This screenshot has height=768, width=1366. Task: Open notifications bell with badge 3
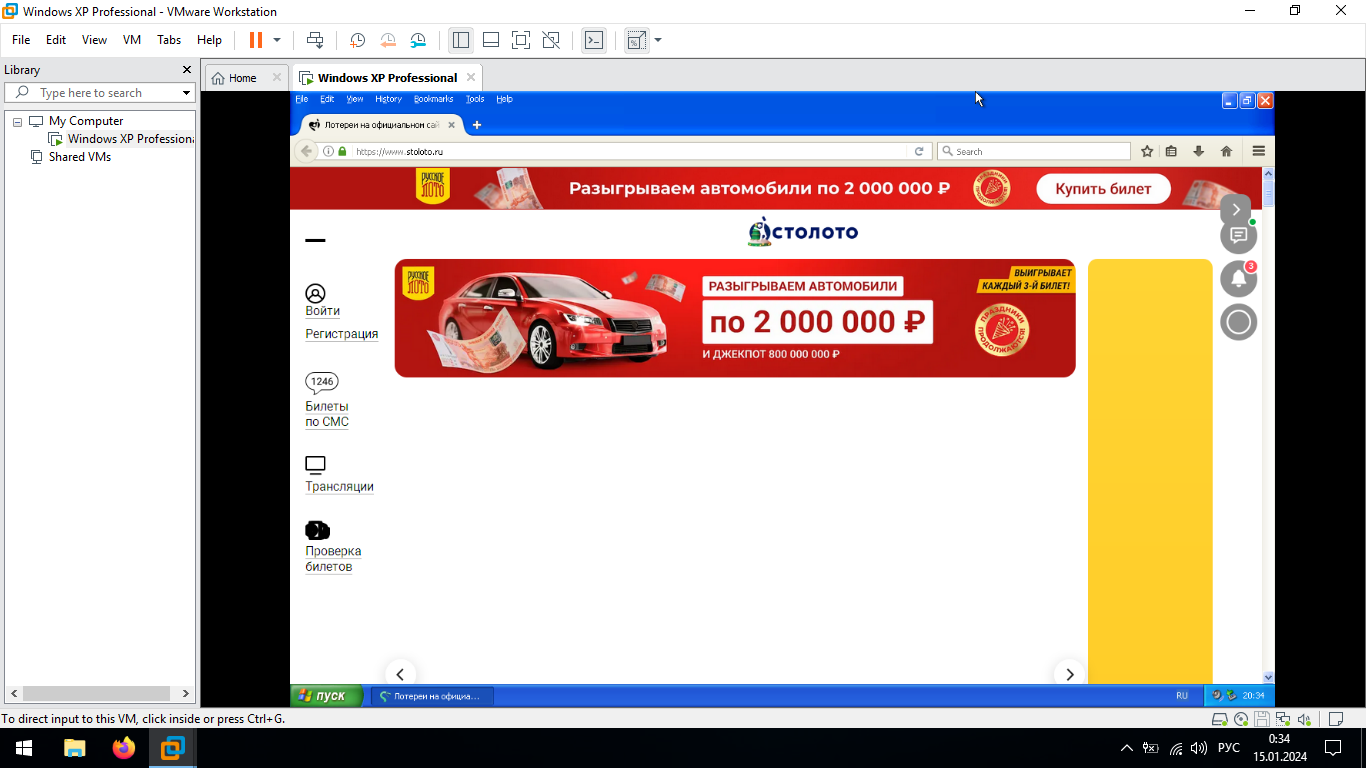click(x=1238, y=278)
